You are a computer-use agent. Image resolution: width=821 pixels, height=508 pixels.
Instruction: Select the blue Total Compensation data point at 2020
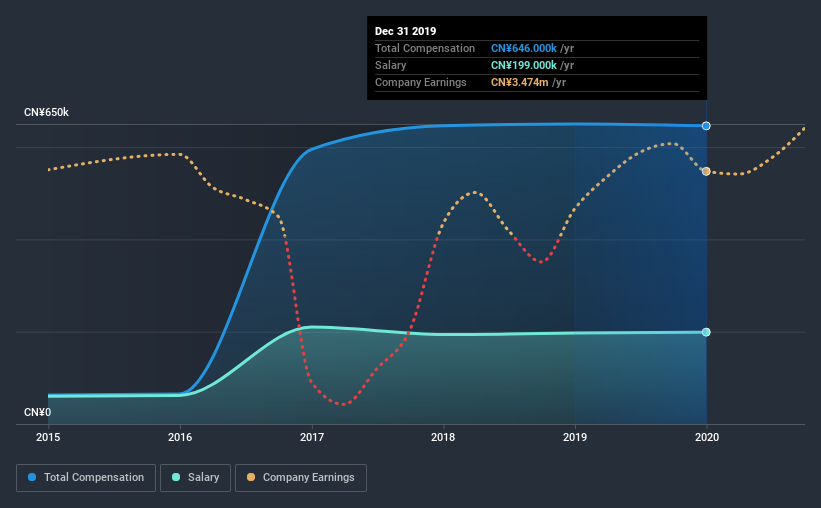(x=706, y=126)
